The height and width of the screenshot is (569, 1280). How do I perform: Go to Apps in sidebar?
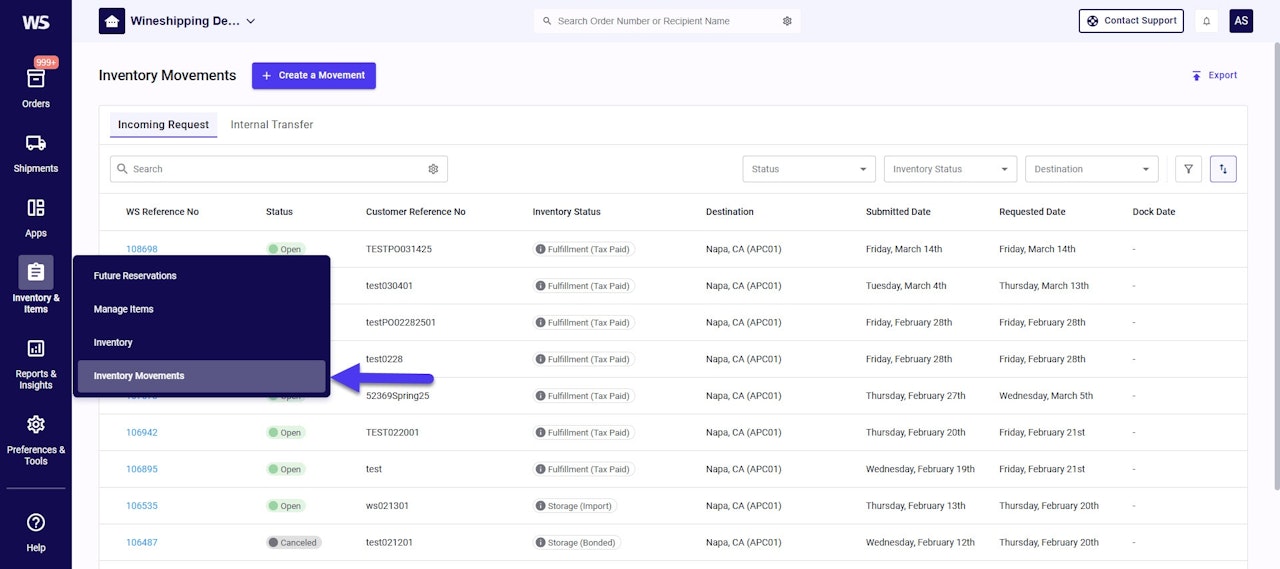(36, 216)
